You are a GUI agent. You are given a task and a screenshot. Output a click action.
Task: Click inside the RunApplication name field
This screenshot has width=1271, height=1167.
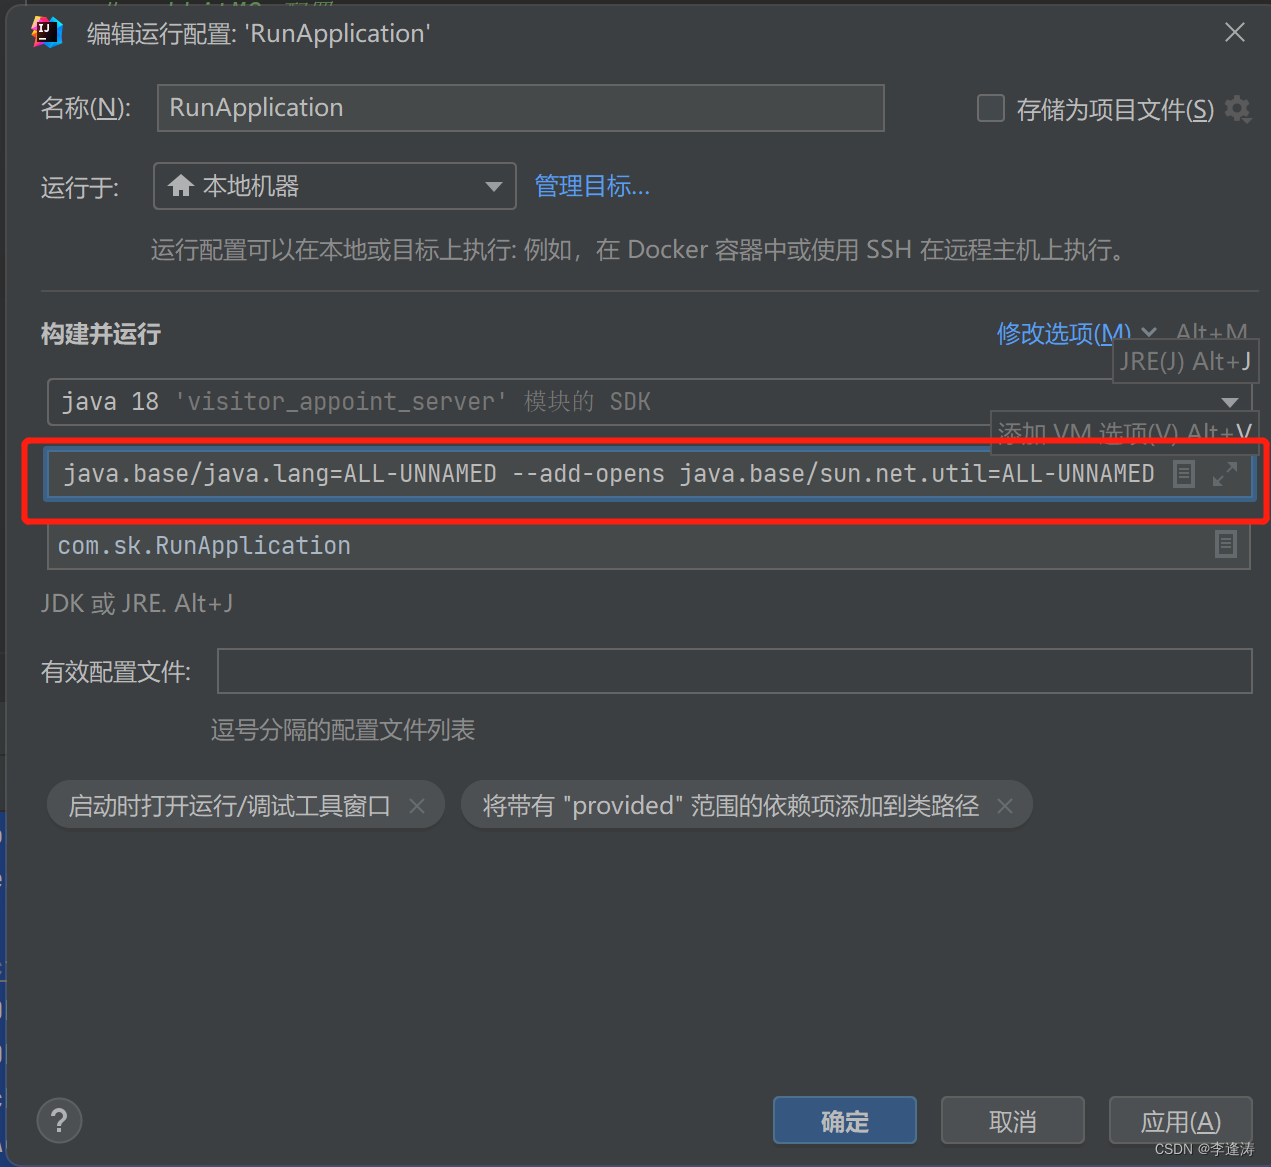coord(520,108)
